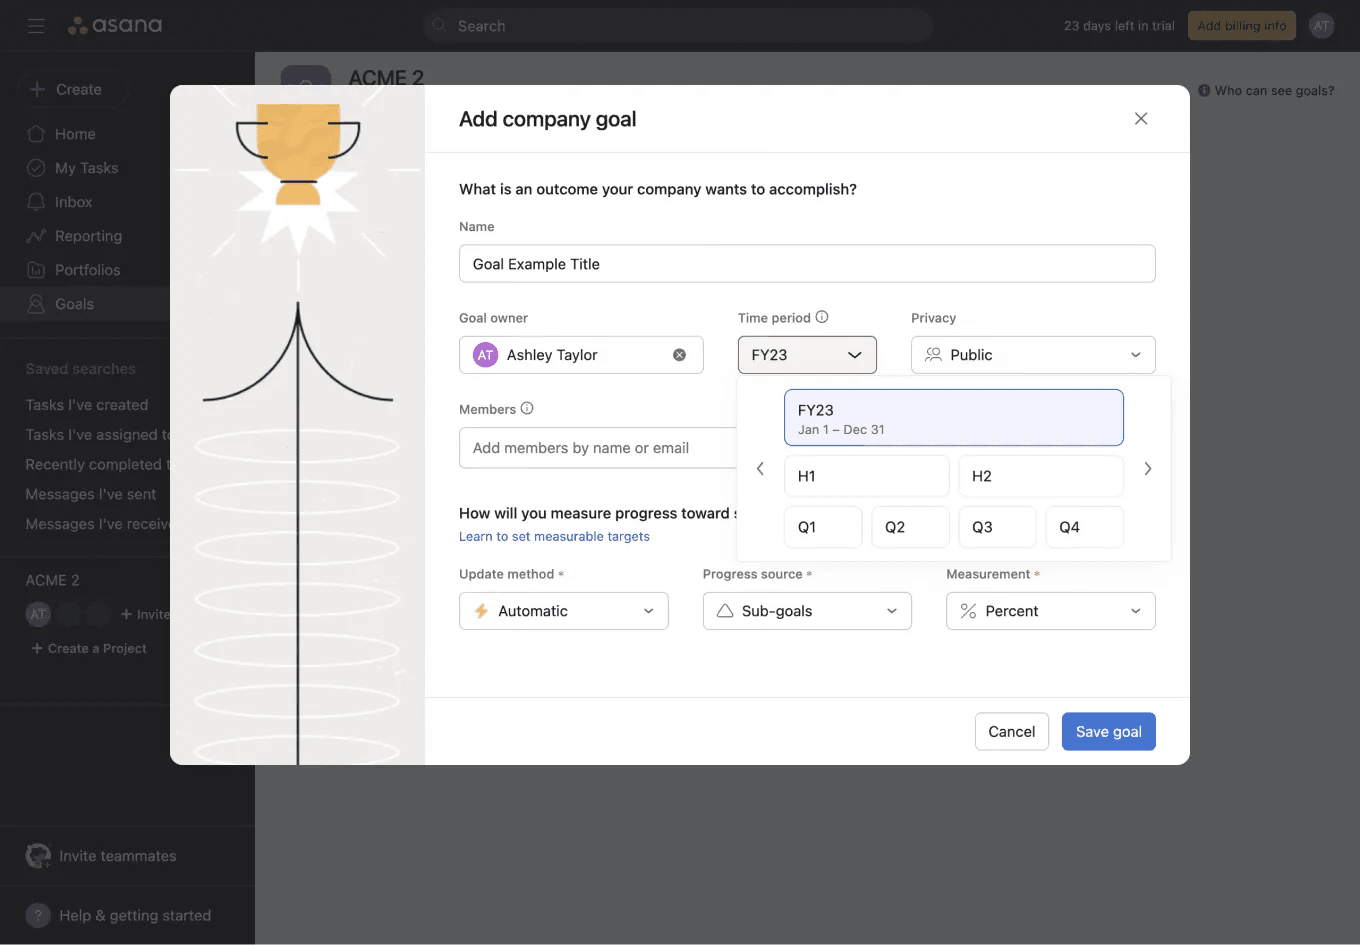Go to previous year in period picker
This screenshot has width=1360, height=945.
tap(760, 469)
